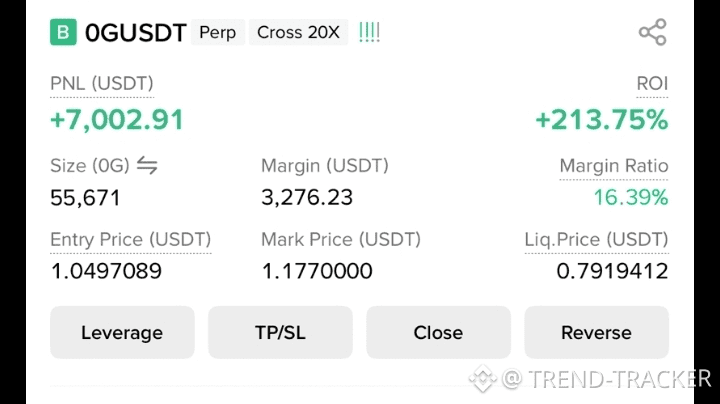
Task: Close the 0GUSDT position
Action: click(438, 332)
